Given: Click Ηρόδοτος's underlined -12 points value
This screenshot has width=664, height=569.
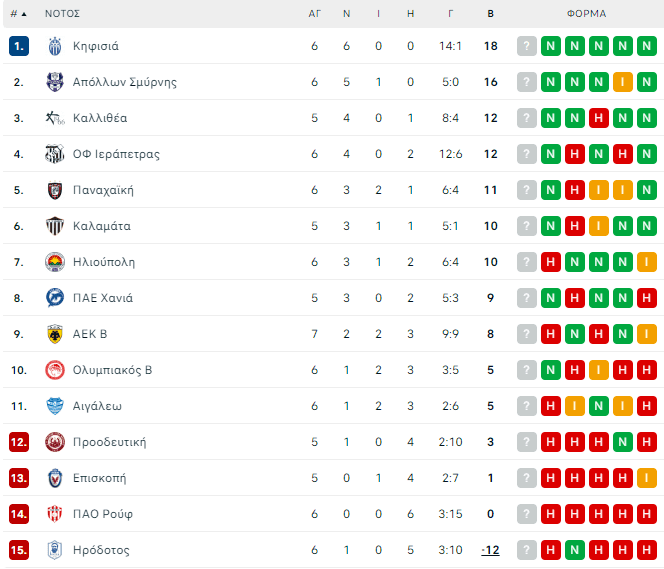Looking at the screenshot, I should pos(490,550).
